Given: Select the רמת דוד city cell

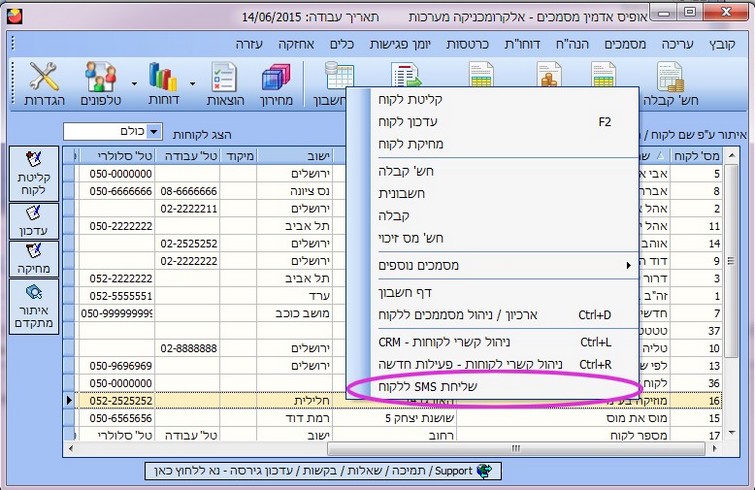Looking at the screenshot, I should (295, 418).
